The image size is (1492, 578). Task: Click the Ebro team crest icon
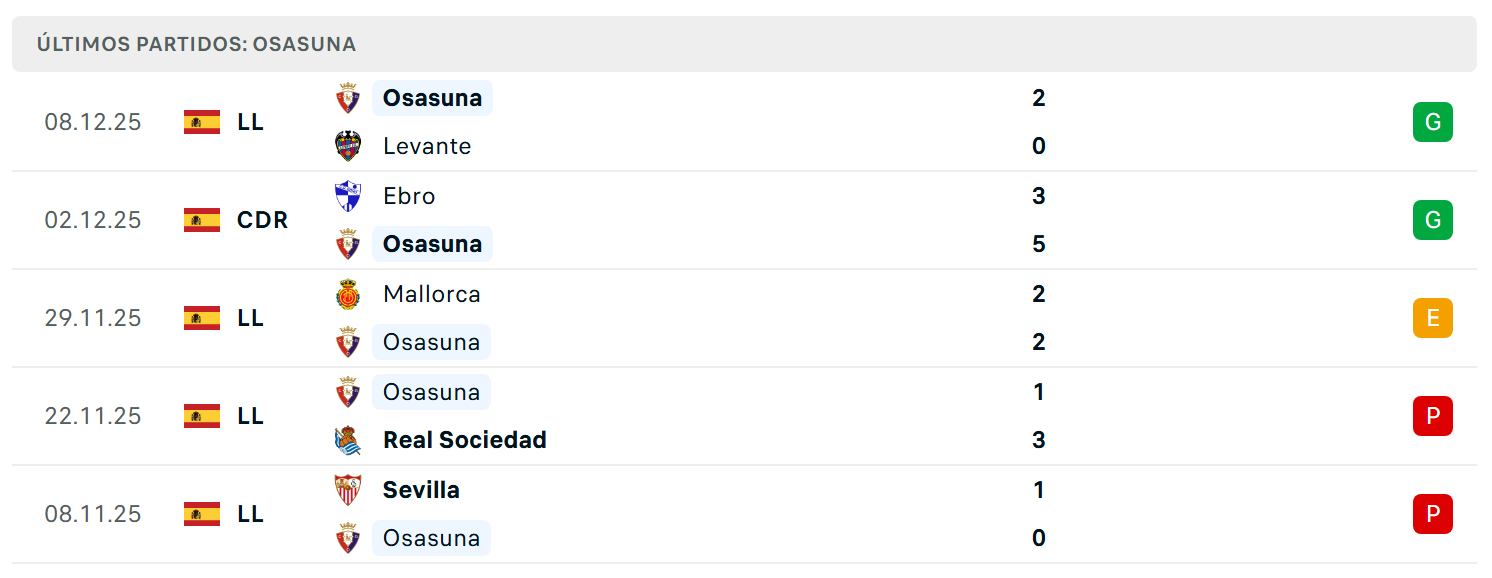pos(348,196)
